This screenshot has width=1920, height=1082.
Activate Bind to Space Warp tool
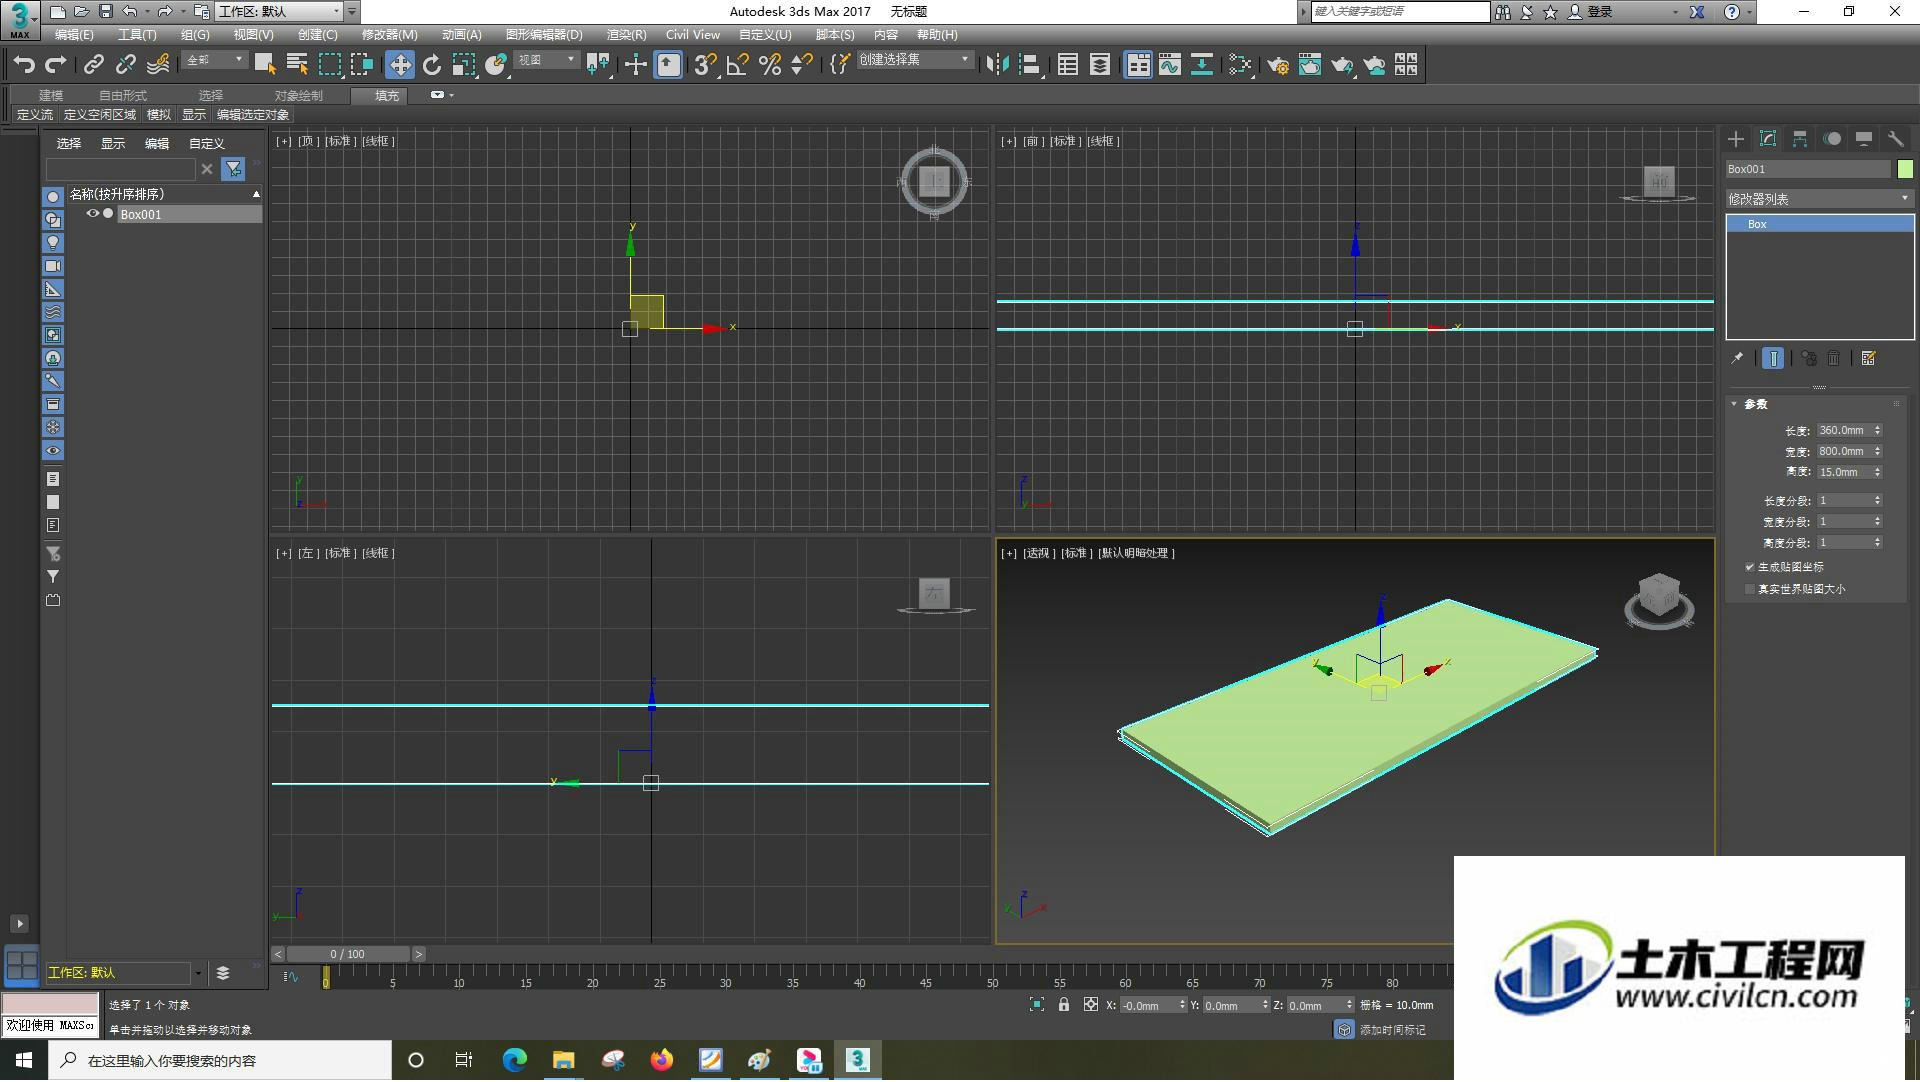[158, 65]
